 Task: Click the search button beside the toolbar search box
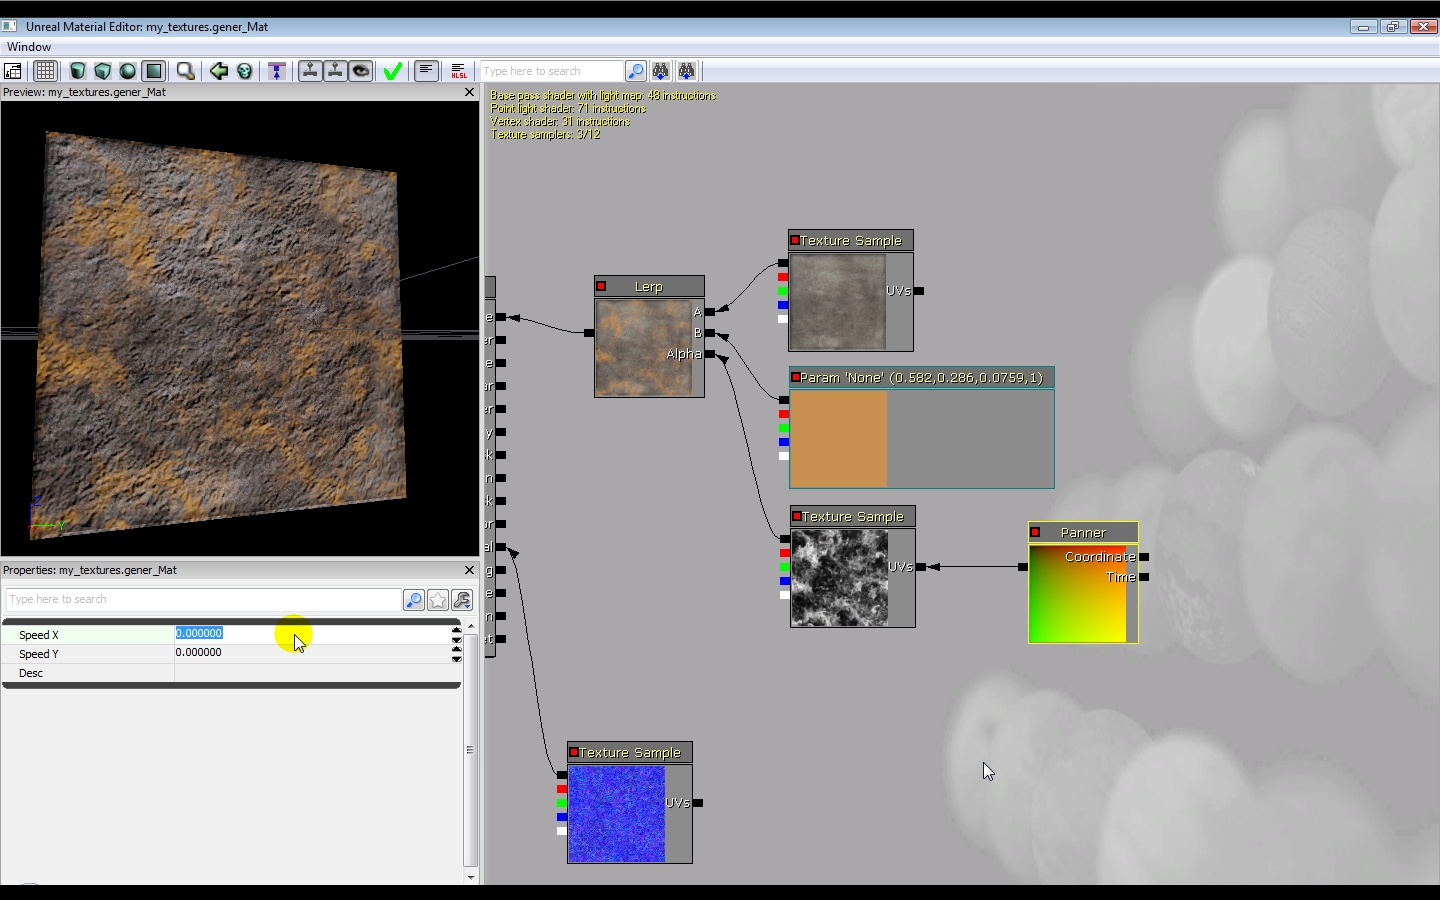(635, 71)
